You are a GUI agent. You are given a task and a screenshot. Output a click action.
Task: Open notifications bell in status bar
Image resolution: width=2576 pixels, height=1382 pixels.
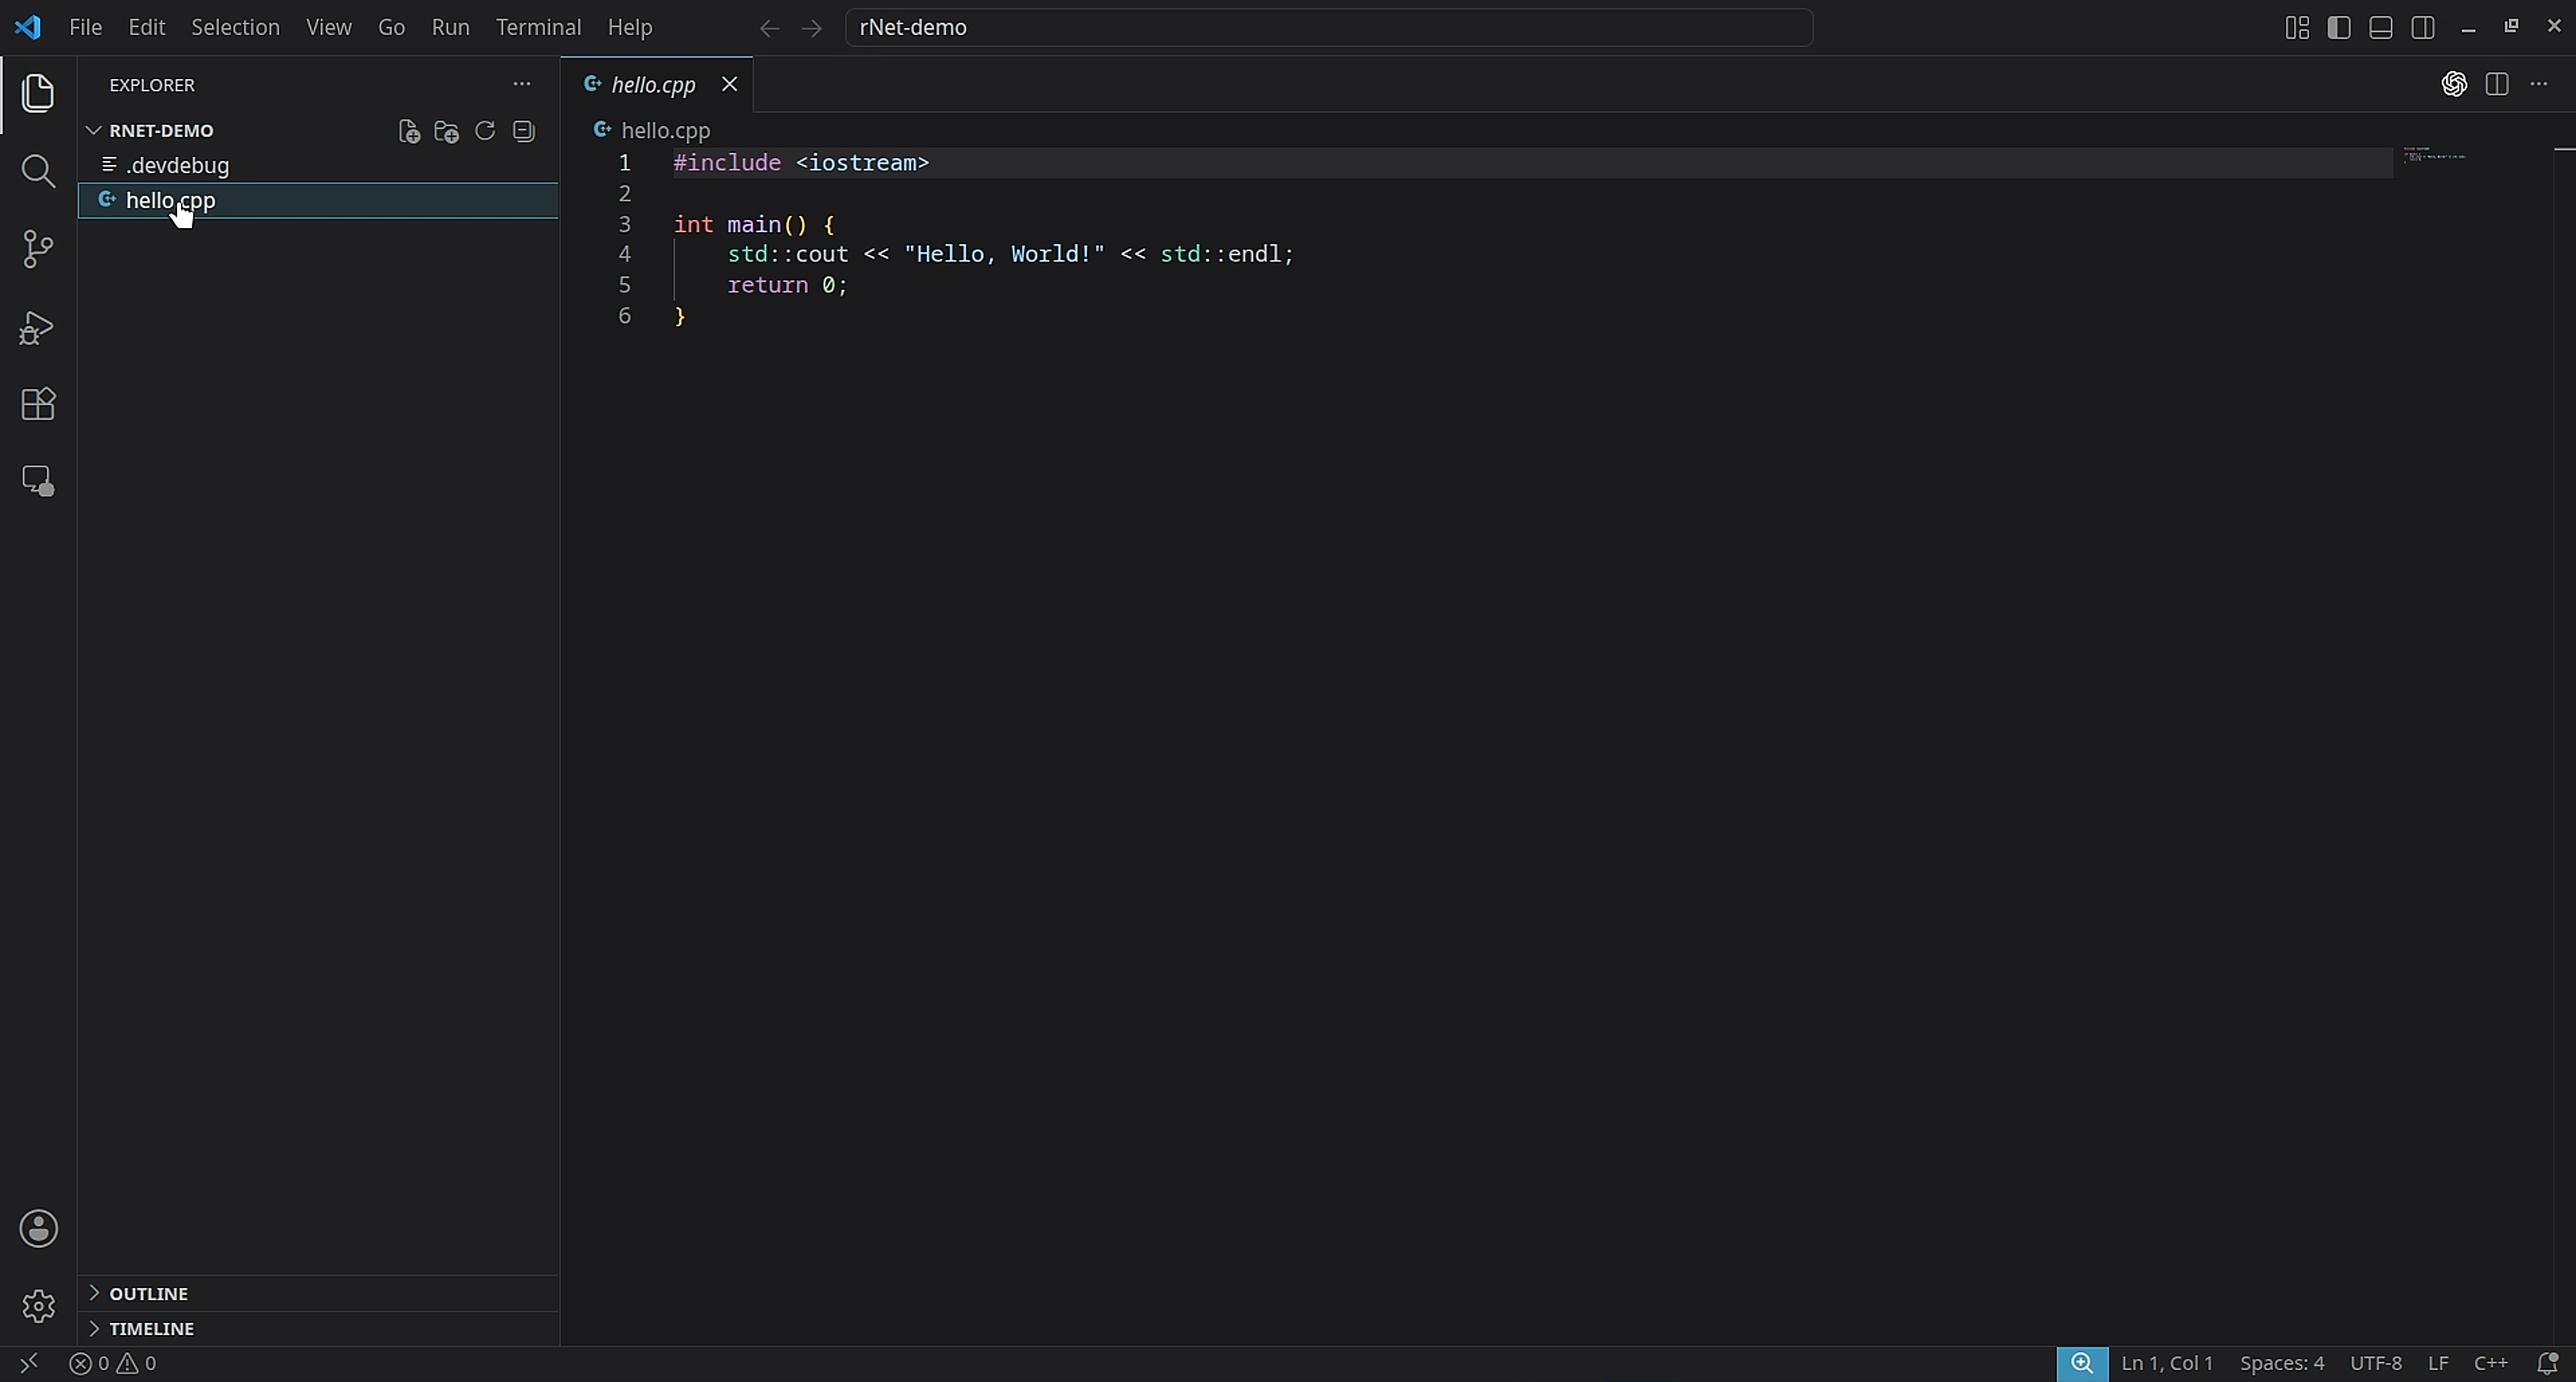(2547, 1363)
